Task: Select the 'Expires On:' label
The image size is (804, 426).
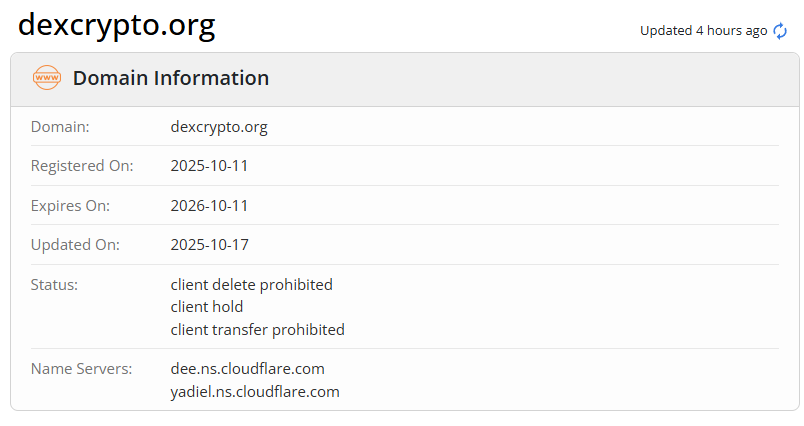Action: (70, 206)
